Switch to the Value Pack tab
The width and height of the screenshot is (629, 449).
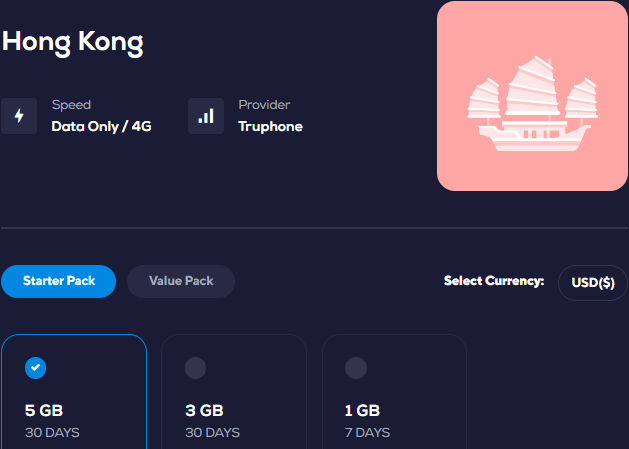pos(181,281)
